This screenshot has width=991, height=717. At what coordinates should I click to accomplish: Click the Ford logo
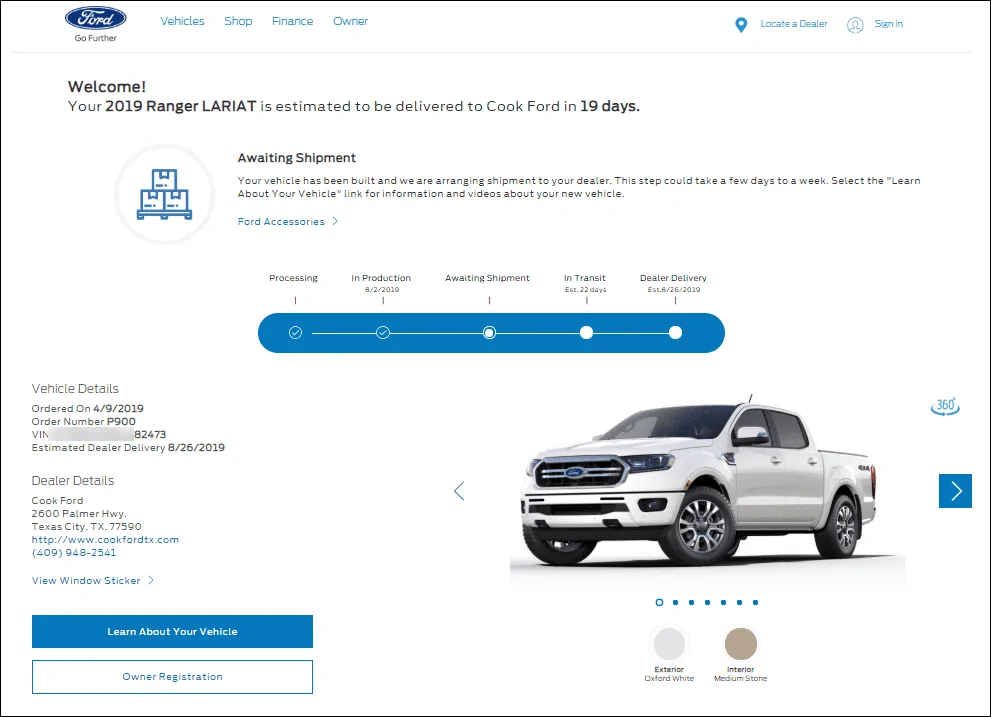click(95, 19)
